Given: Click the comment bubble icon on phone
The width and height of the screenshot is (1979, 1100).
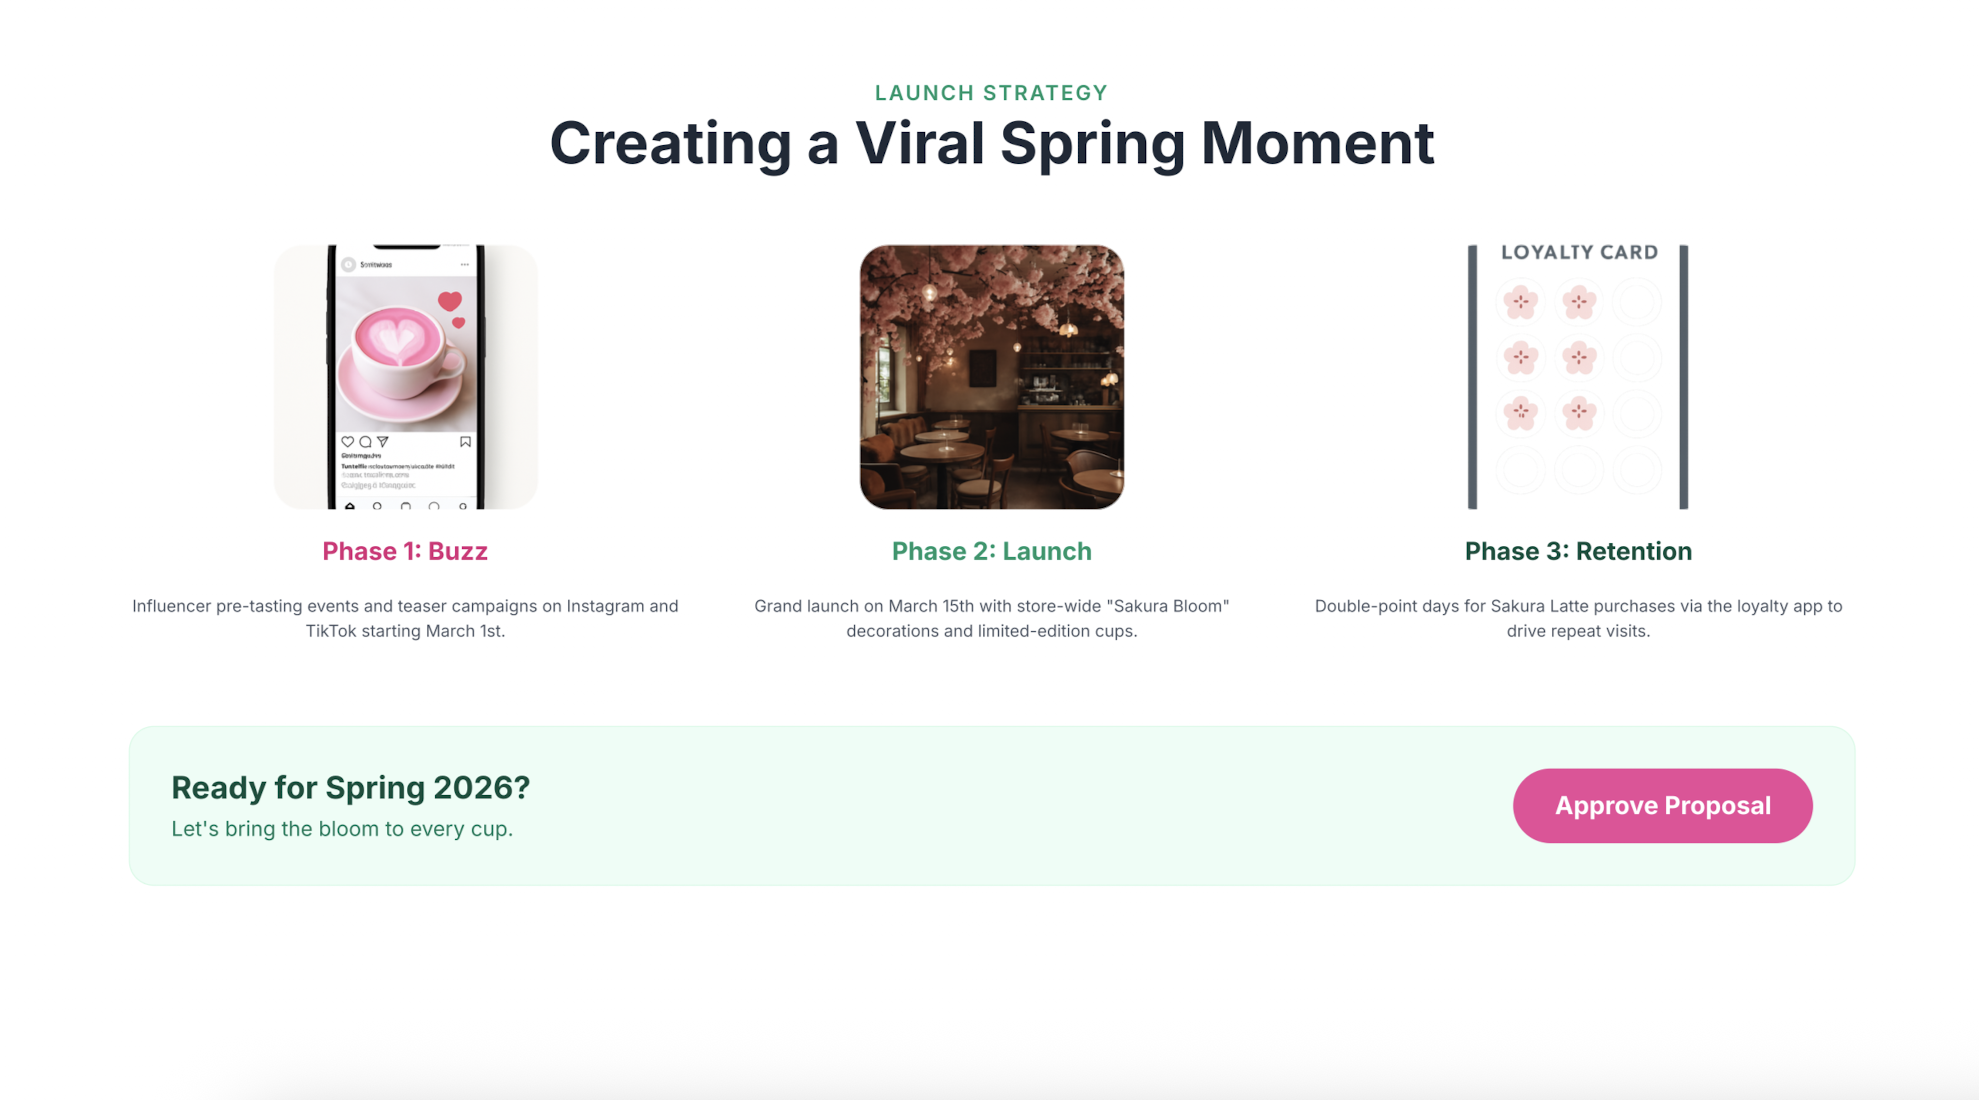Looking at the screenshot, I should pyautogui.click(x=365, y=441).
